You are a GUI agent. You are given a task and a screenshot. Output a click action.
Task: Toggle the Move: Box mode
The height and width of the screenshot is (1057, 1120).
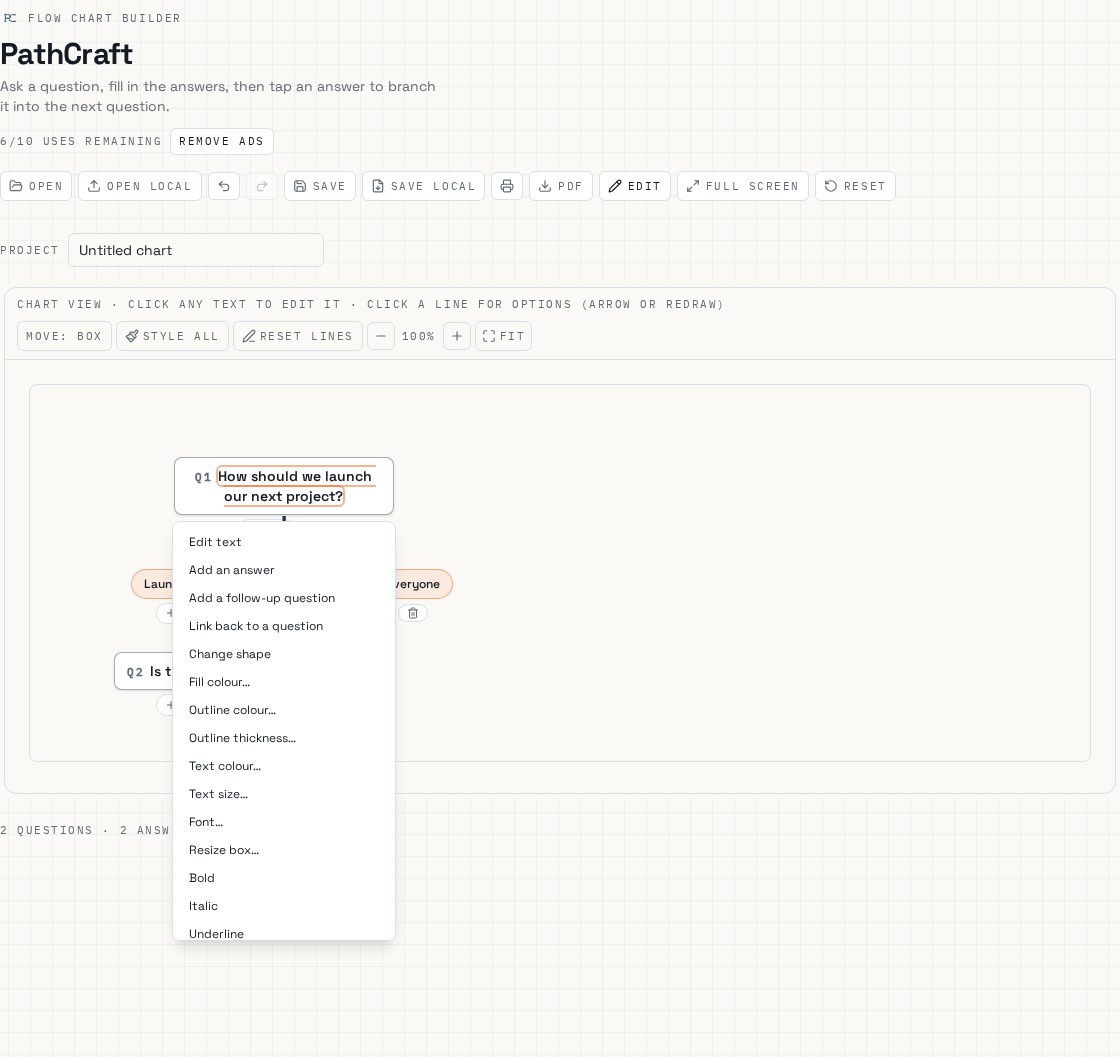tap(64, 336)
